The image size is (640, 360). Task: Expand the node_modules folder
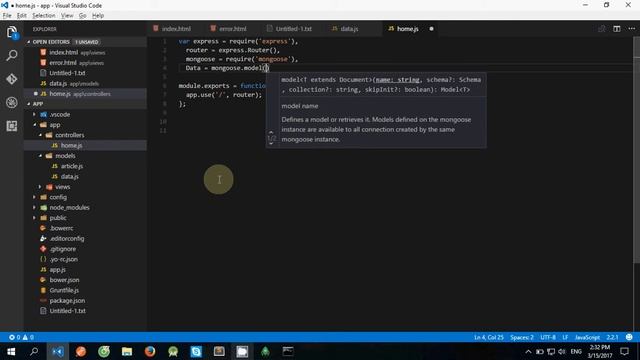click(34, 208)
